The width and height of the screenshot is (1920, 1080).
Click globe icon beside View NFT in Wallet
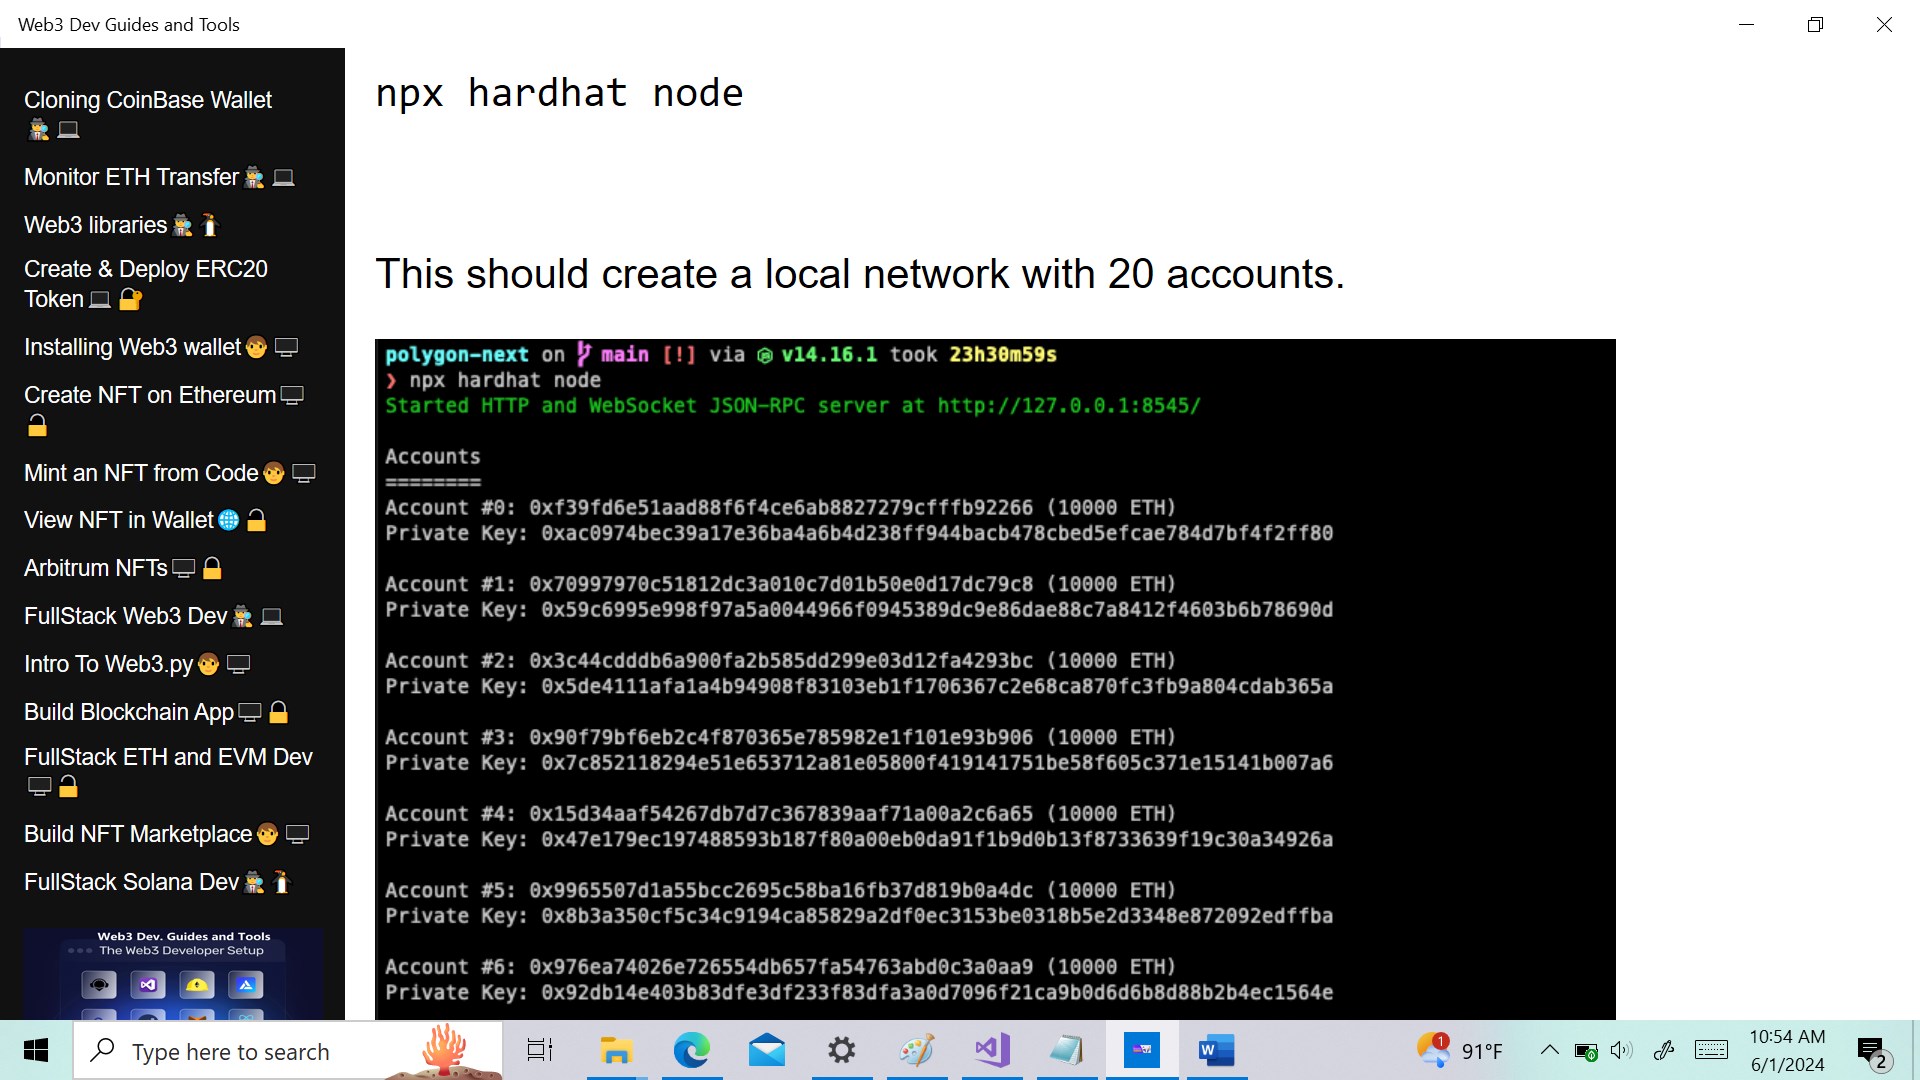pyautogui.click(x=229, y=521)
